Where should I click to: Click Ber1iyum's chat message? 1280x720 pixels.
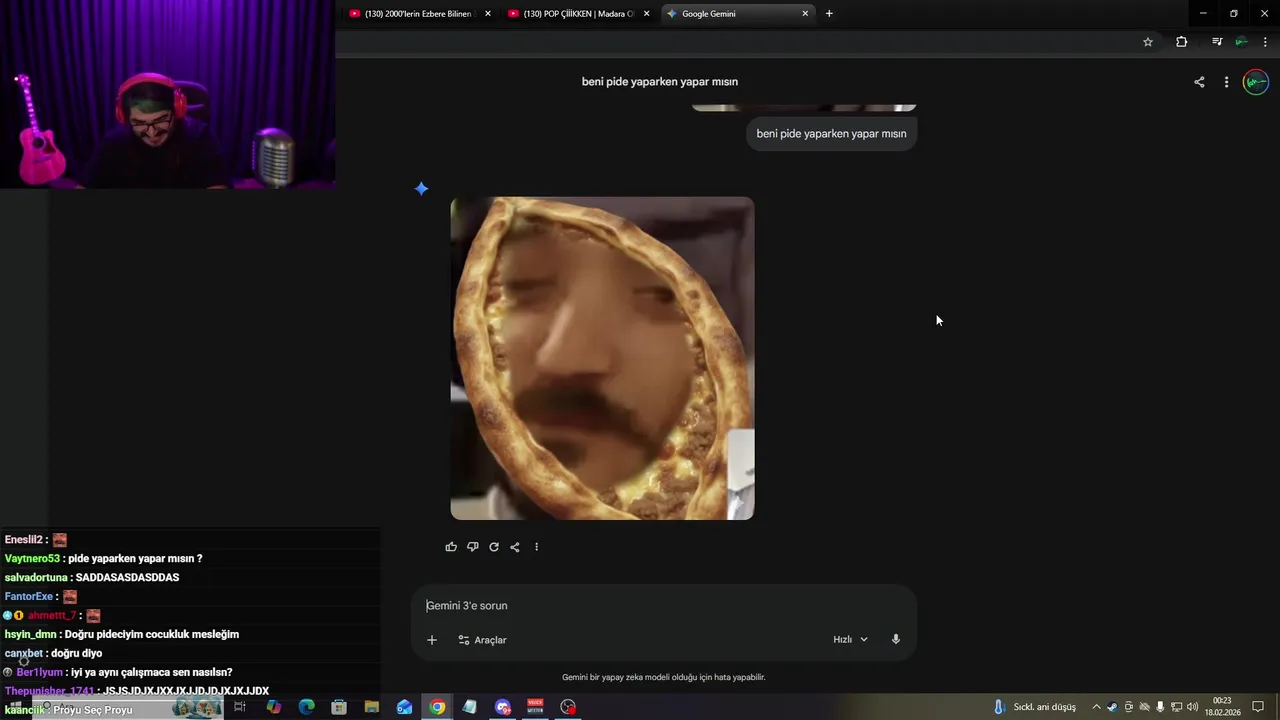click(x=118, y=673)
